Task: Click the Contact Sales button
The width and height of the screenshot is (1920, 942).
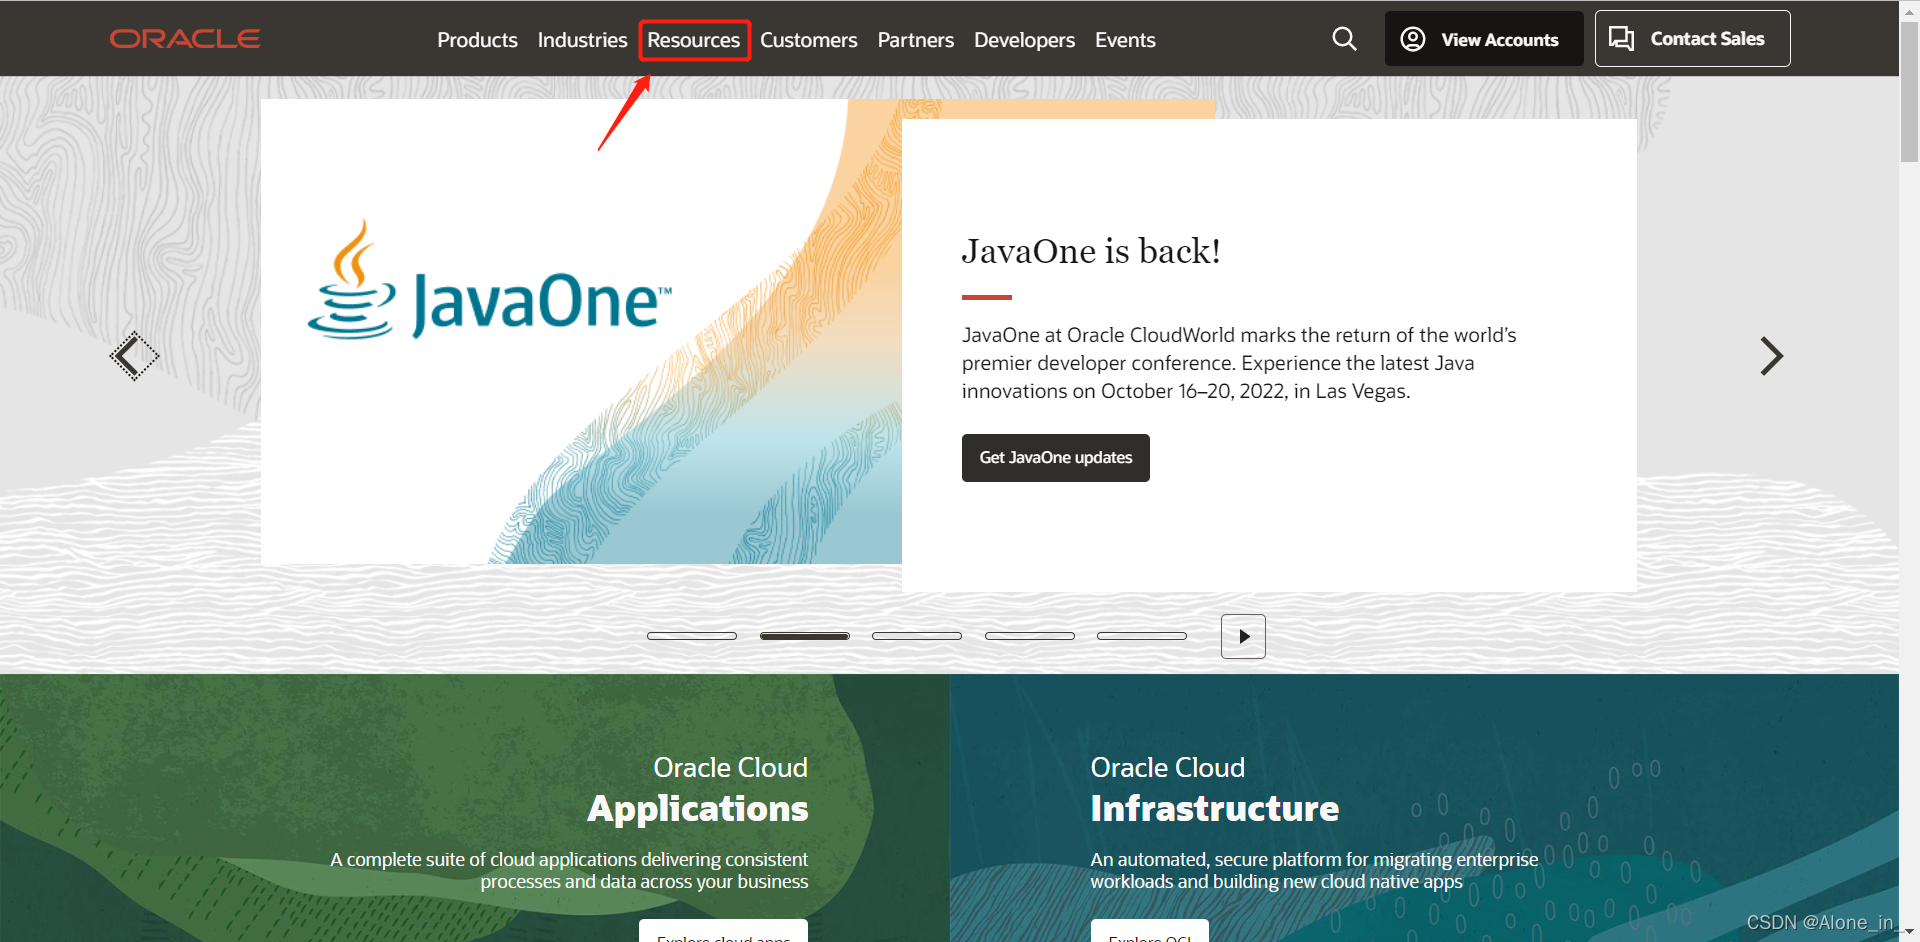Action: pos(1692,39)
